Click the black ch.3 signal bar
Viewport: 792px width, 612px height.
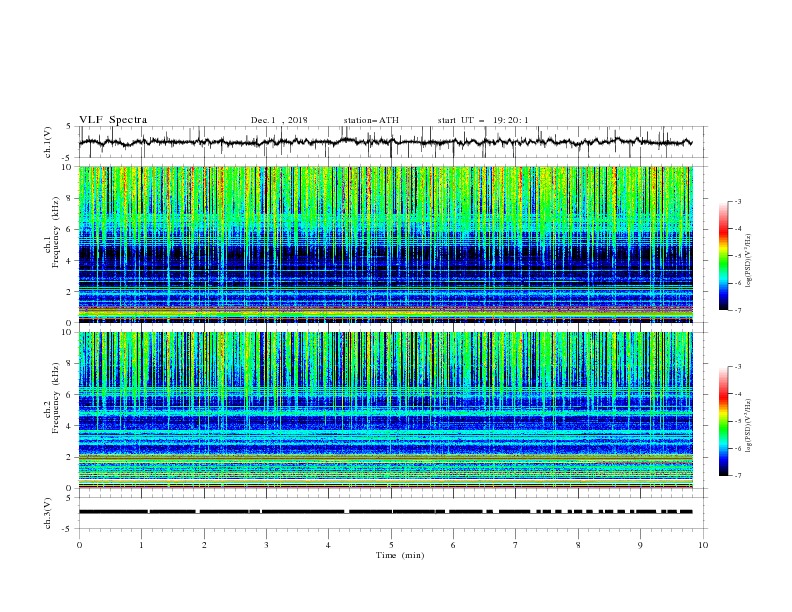385,512
